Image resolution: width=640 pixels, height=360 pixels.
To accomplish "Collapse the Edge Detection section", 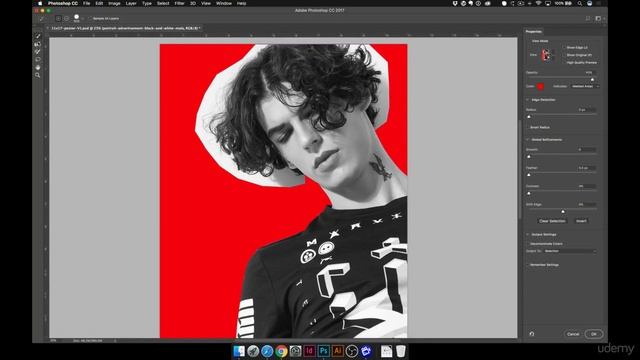I will coord(527,100).
